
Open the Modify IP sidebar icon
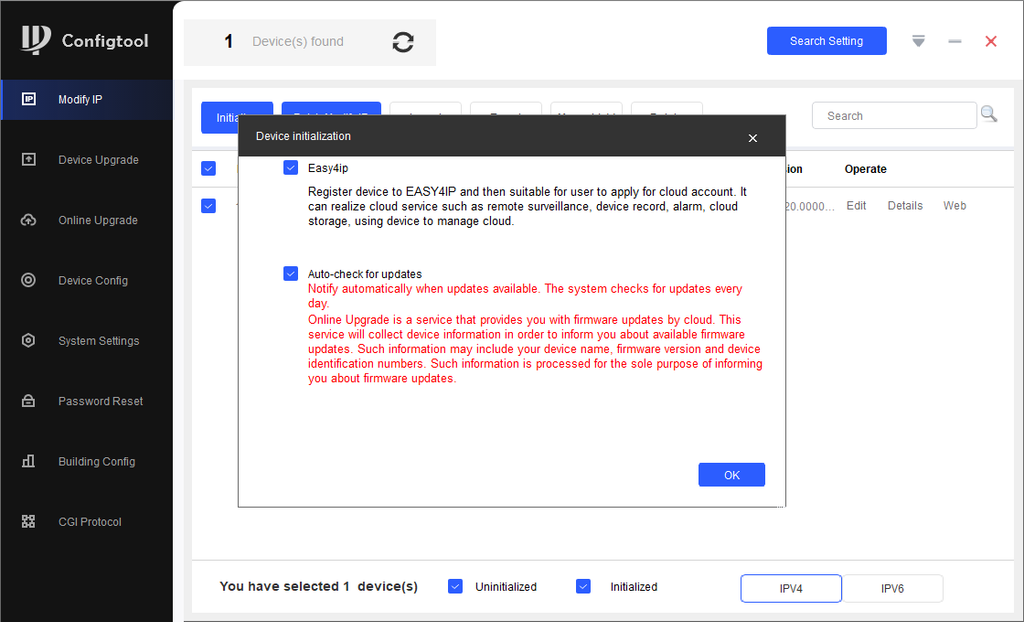coord(29,99)
